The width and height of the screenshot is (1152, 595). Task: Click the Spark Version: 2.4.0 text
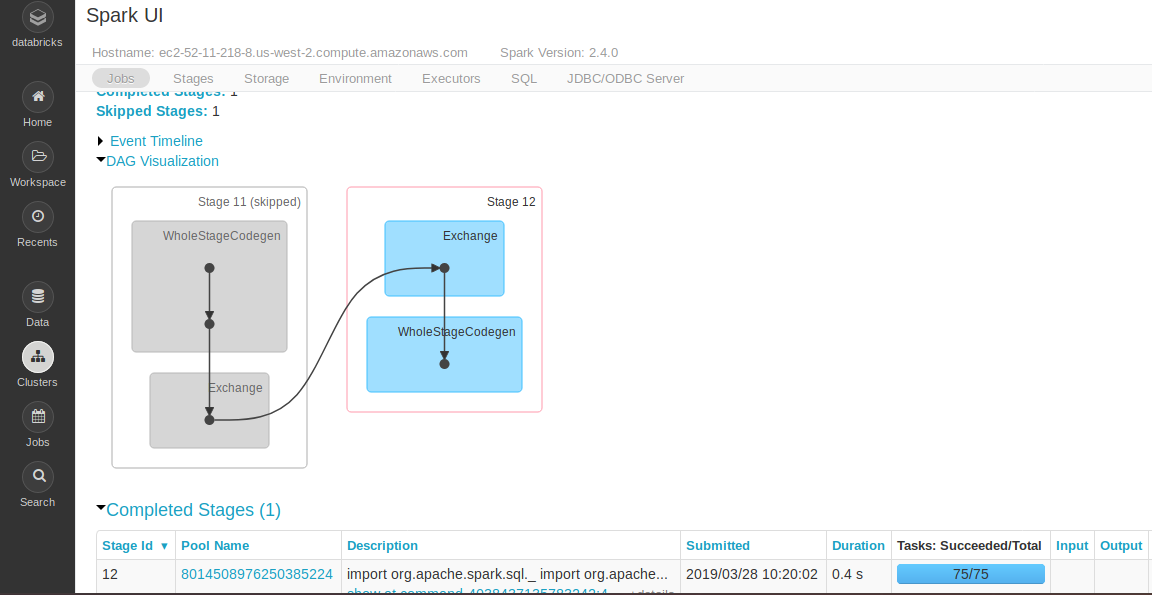[x=559, y=53]
